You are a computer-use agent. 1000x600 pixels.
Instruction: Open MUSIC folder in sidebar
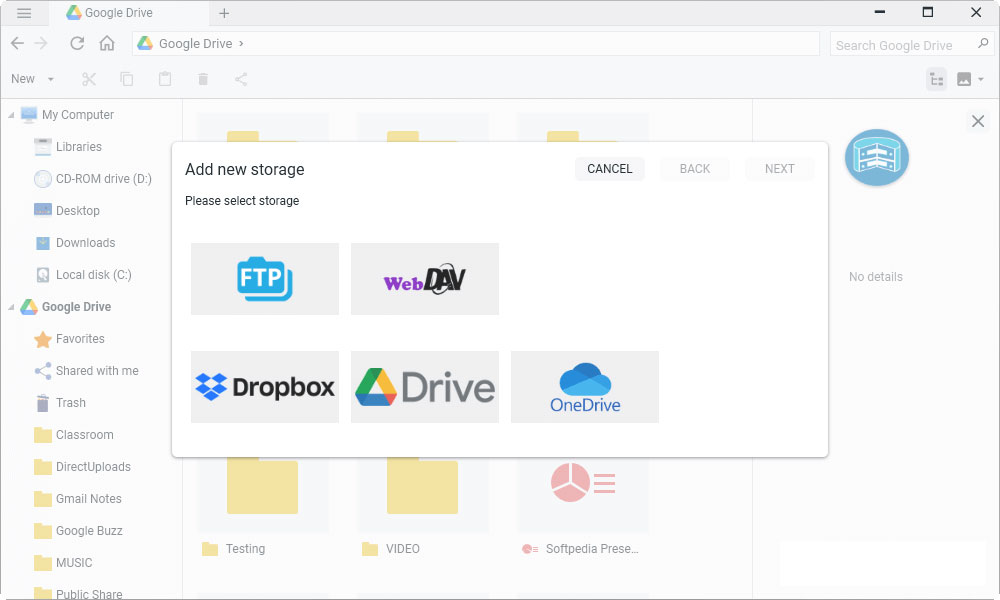(x=74, y=563)
